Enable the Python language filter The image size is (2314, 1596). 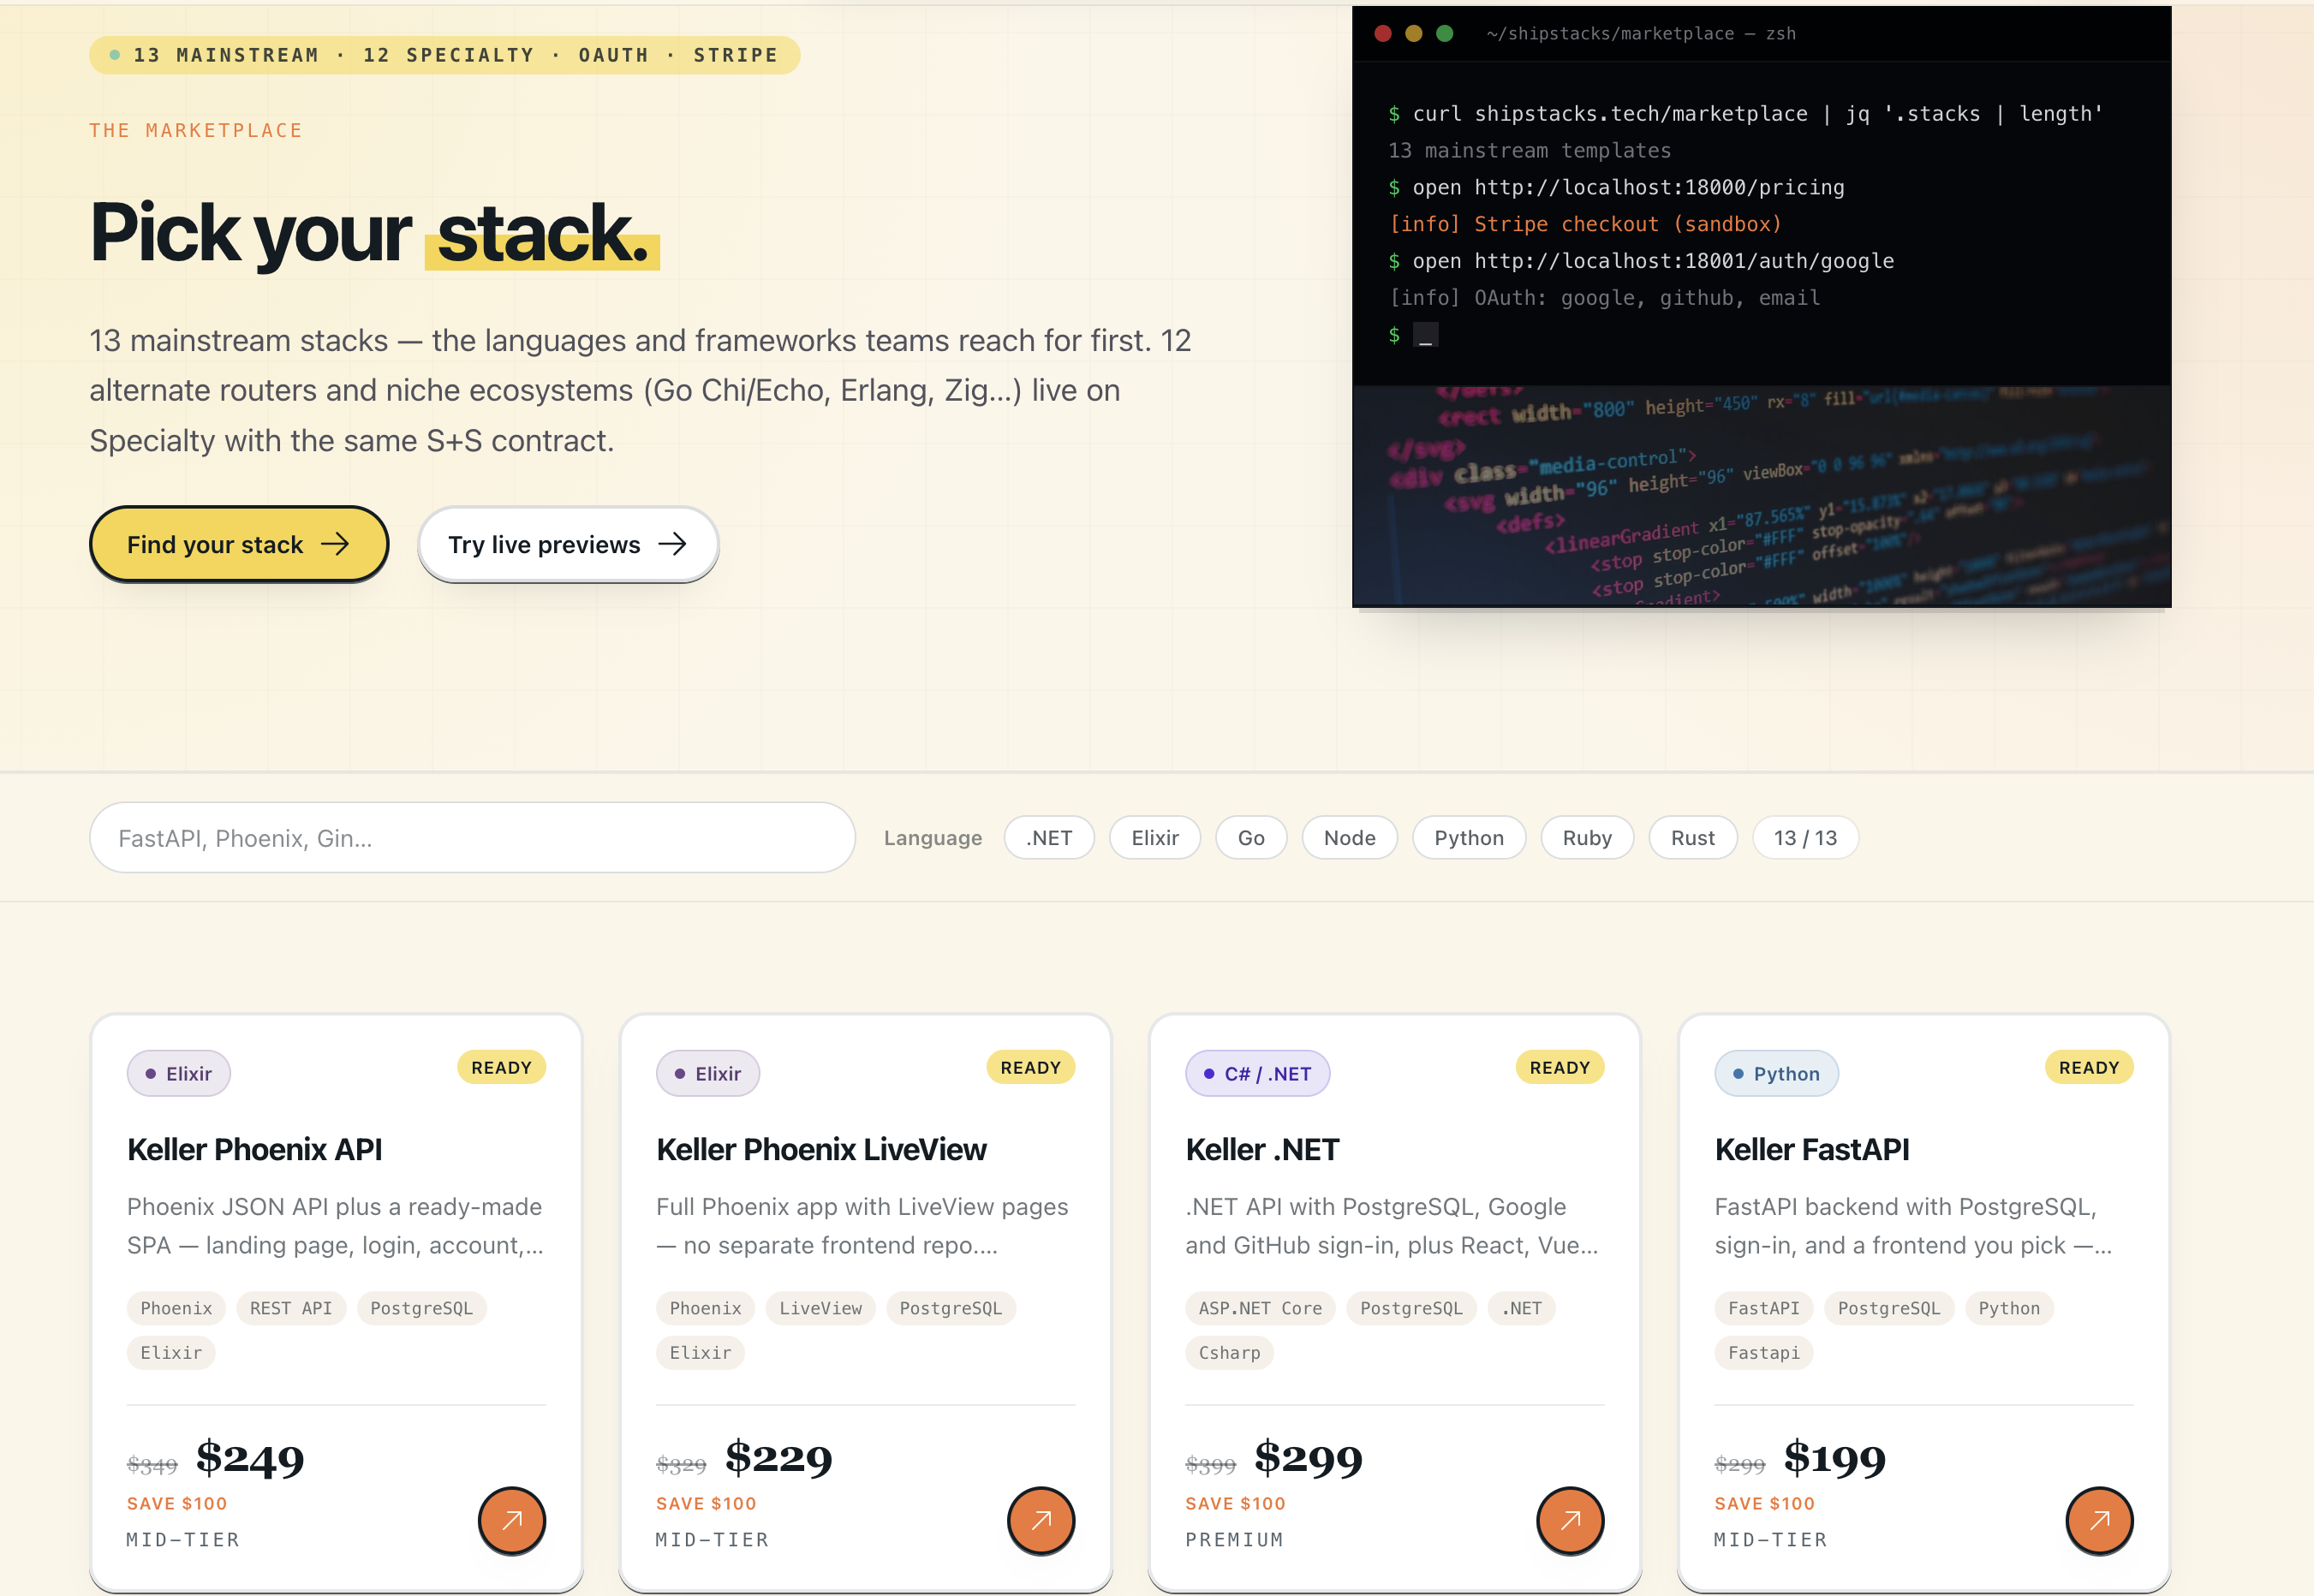(x=1469, y=838)
